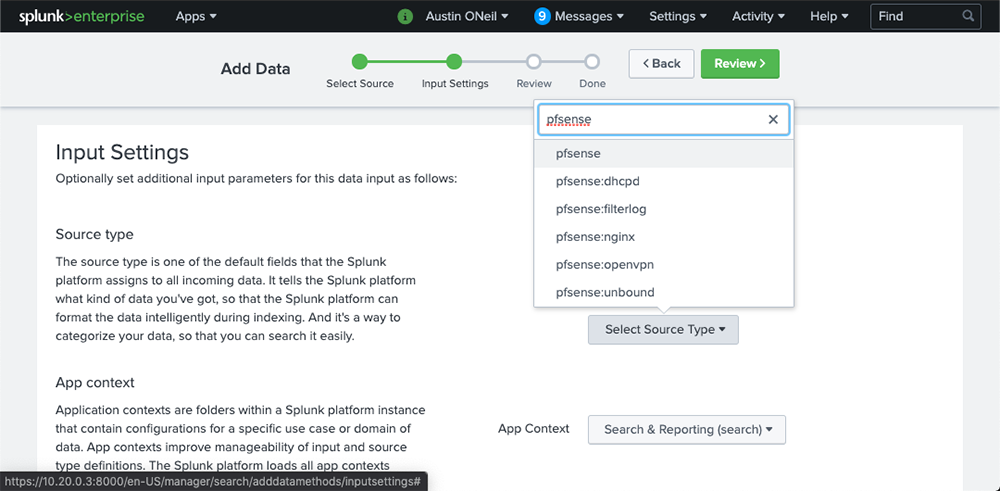Go back with the Back button
This screenshot has width=1000, height=491.
click(x=661, y=63)
